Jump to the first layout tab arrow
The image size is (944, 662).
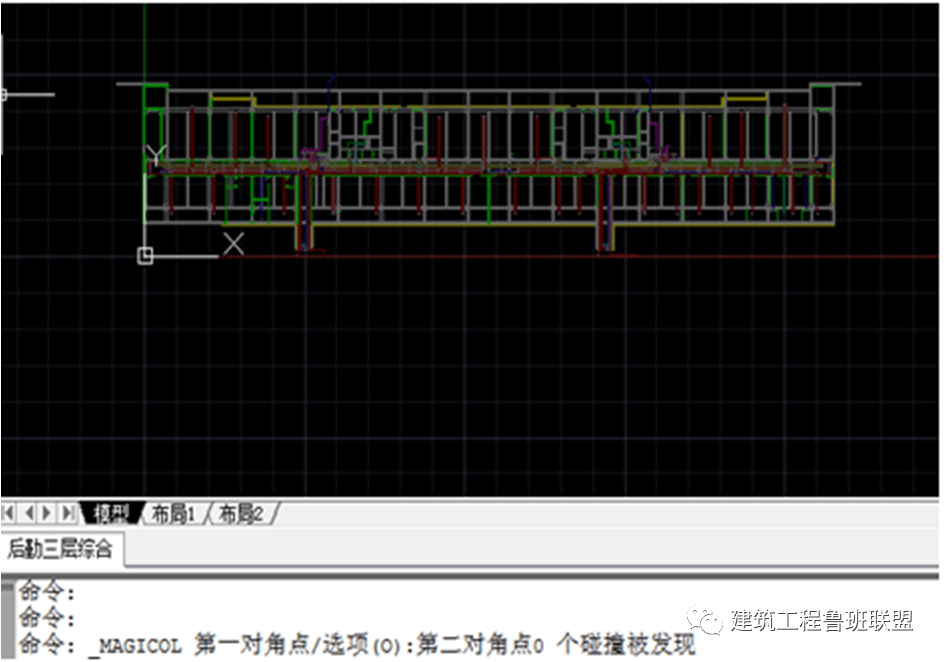8,513
